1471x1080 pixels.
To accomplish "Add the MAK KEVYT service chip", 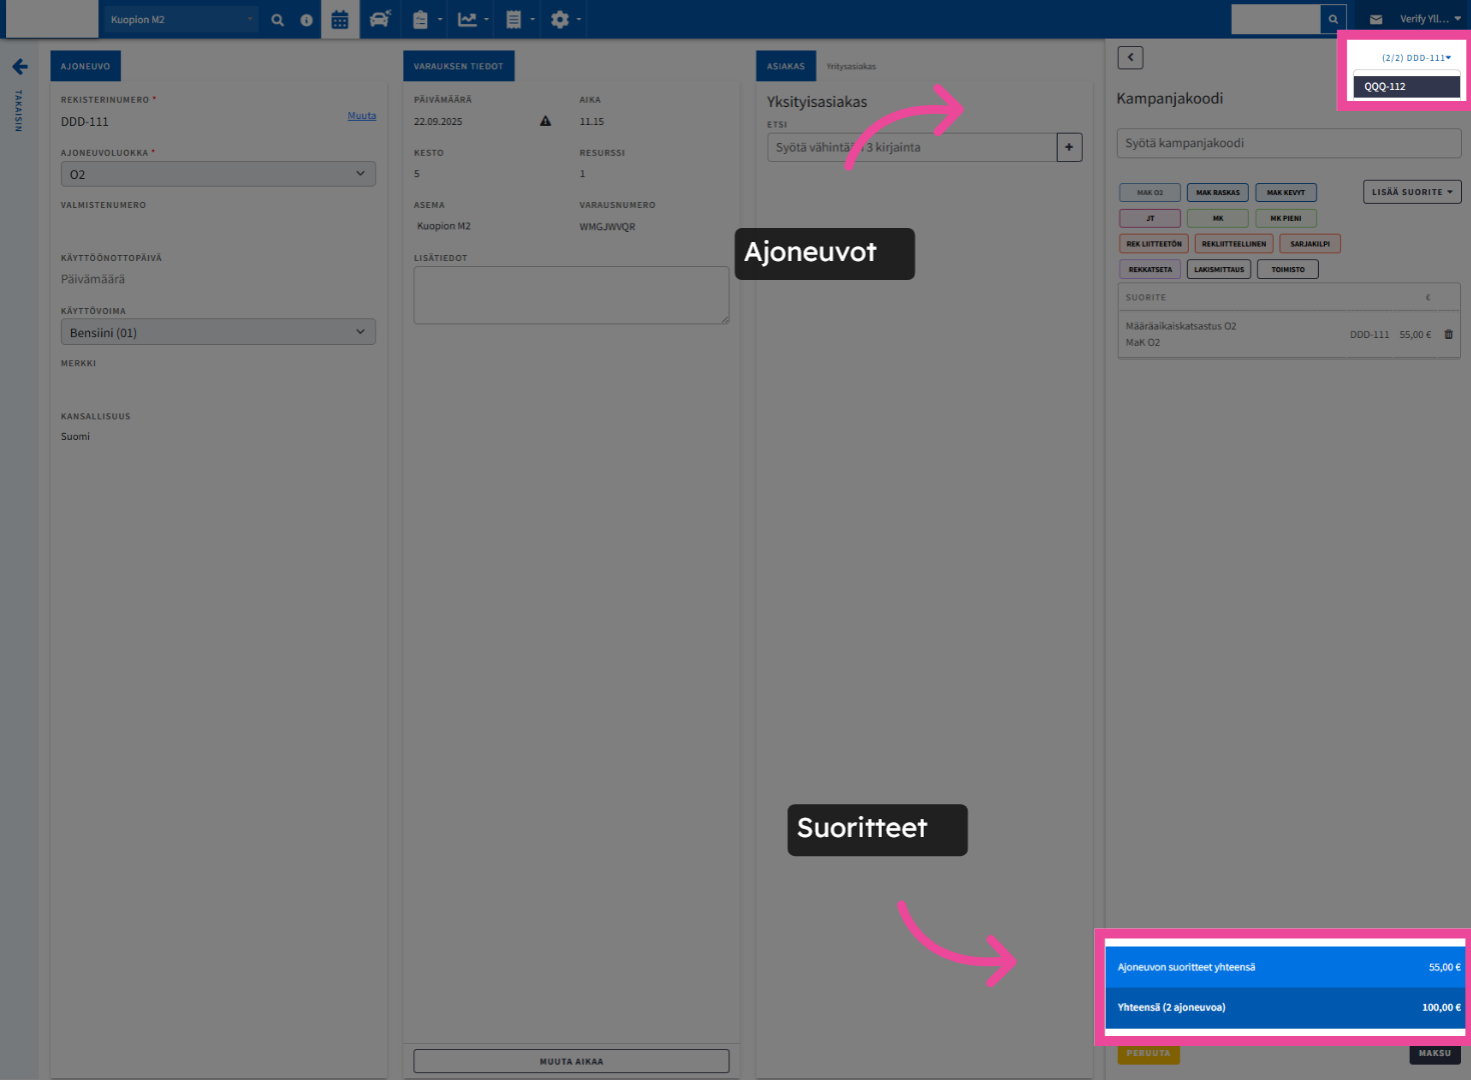I will click(1286, 192).
